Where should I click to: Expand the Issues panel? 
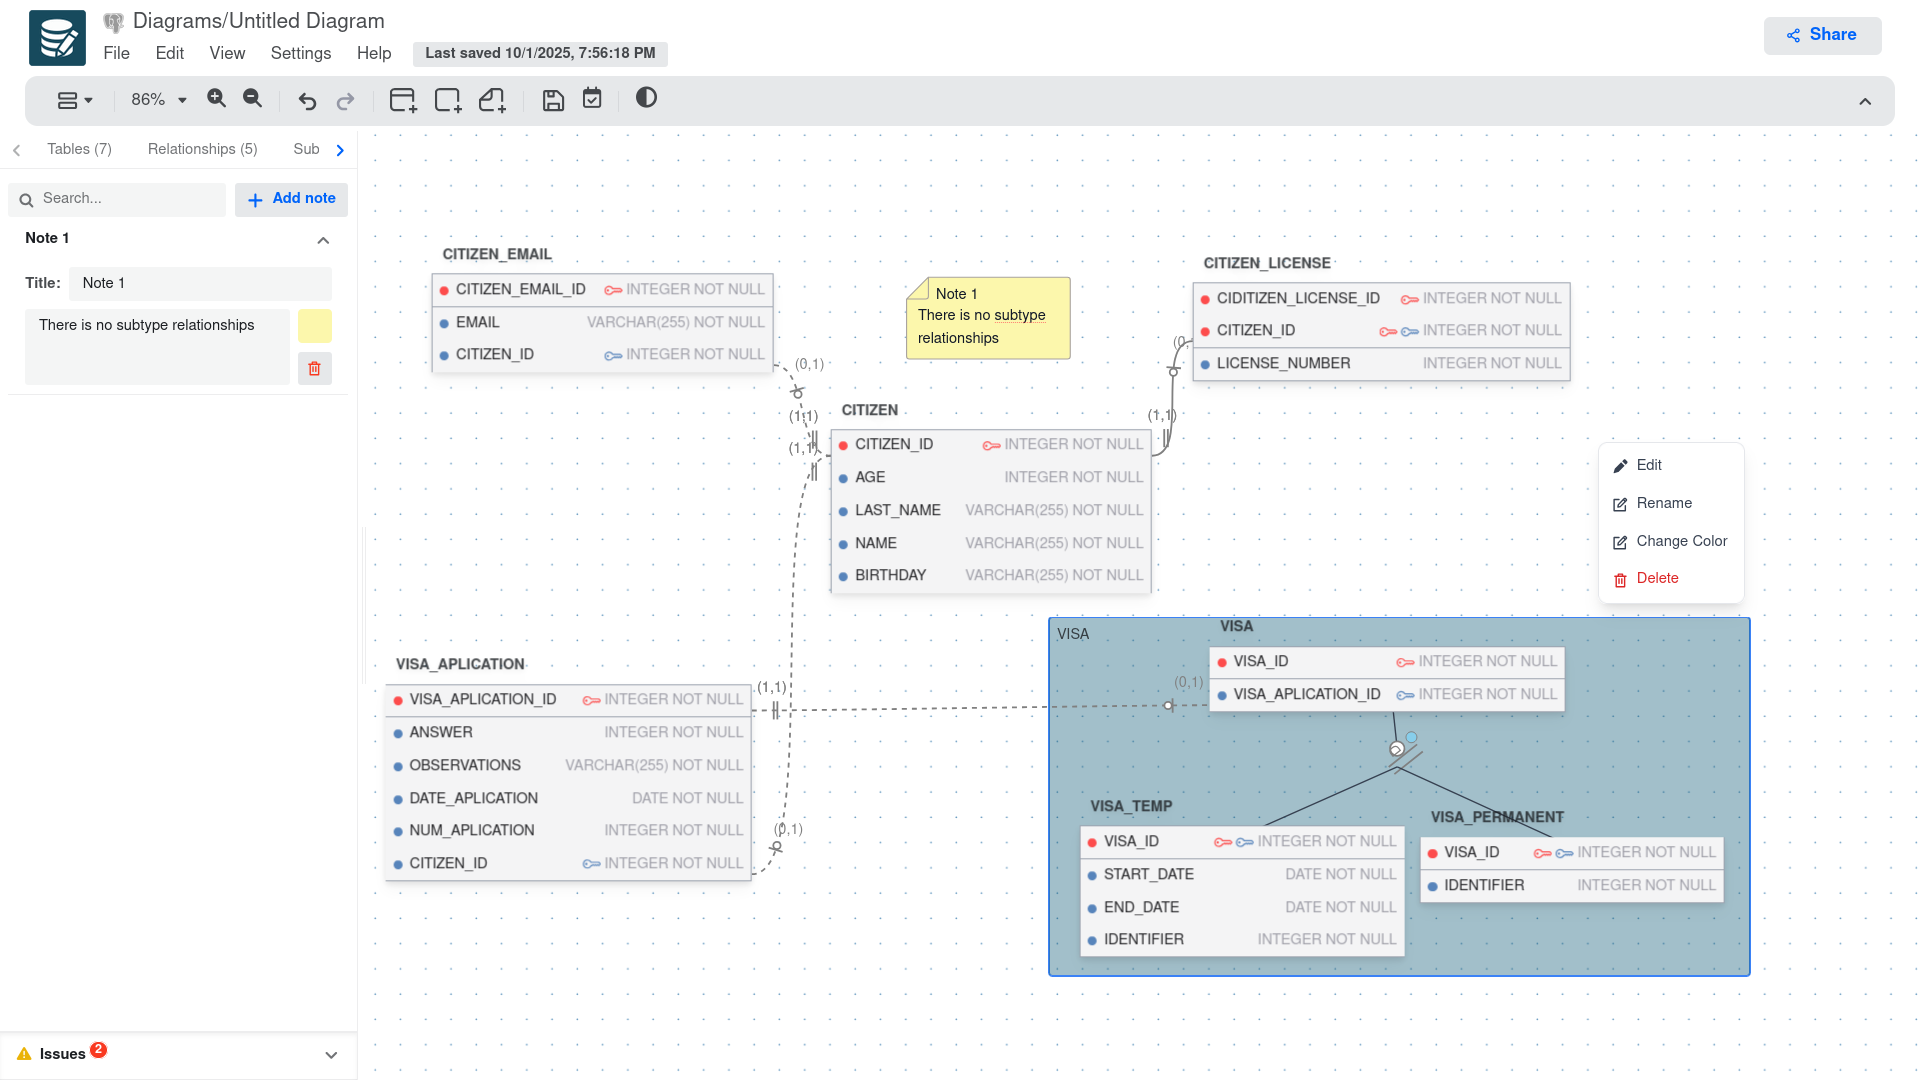(x=331, y=1055)
